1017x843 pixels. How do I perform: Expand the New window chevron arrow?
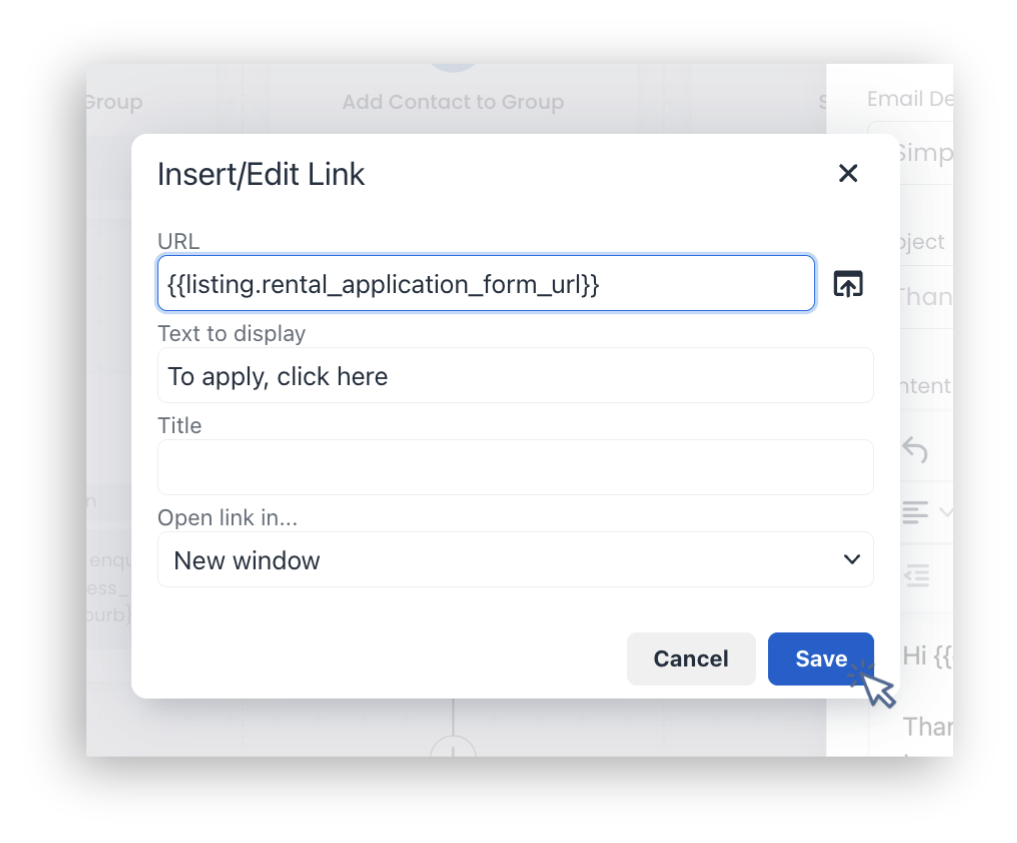coord(852,559)
